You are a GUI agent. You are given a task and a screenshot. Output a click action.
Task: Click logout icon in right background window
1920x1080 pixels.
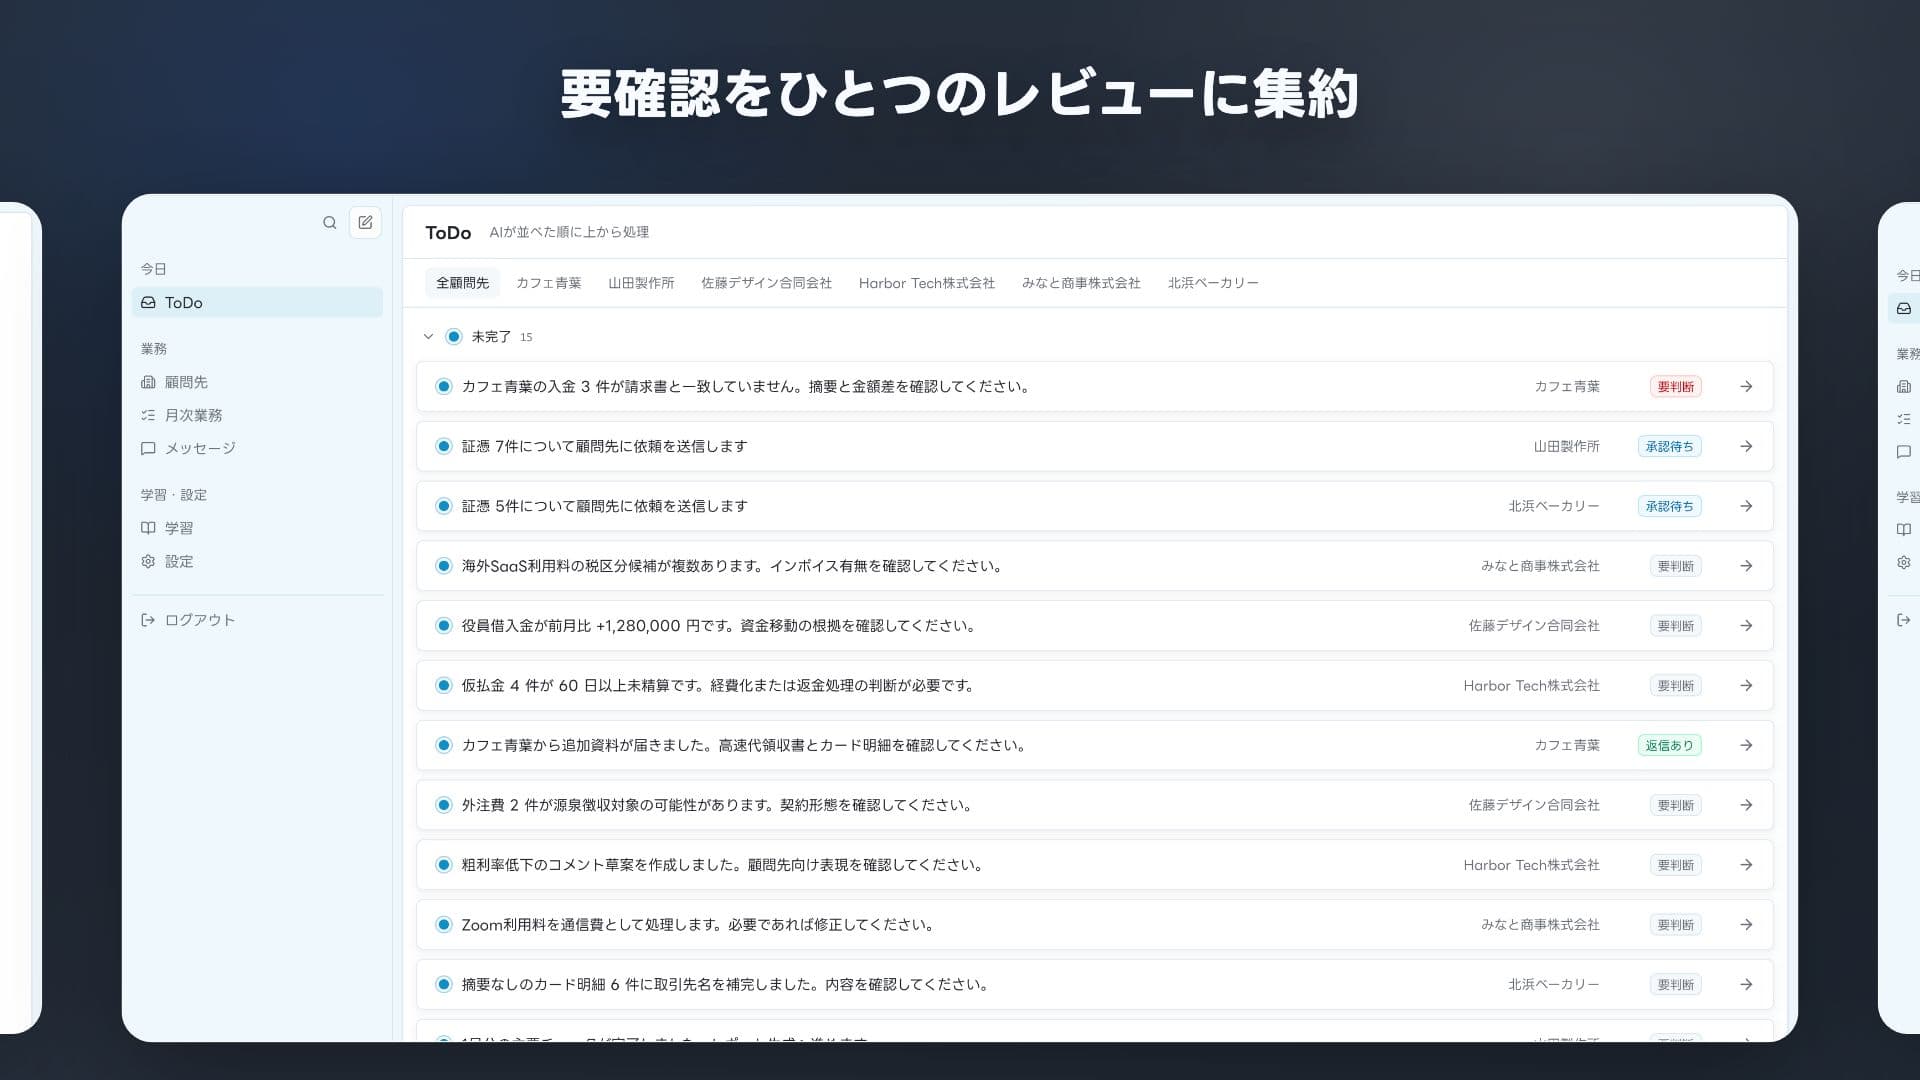click(x=1904, y=620)
